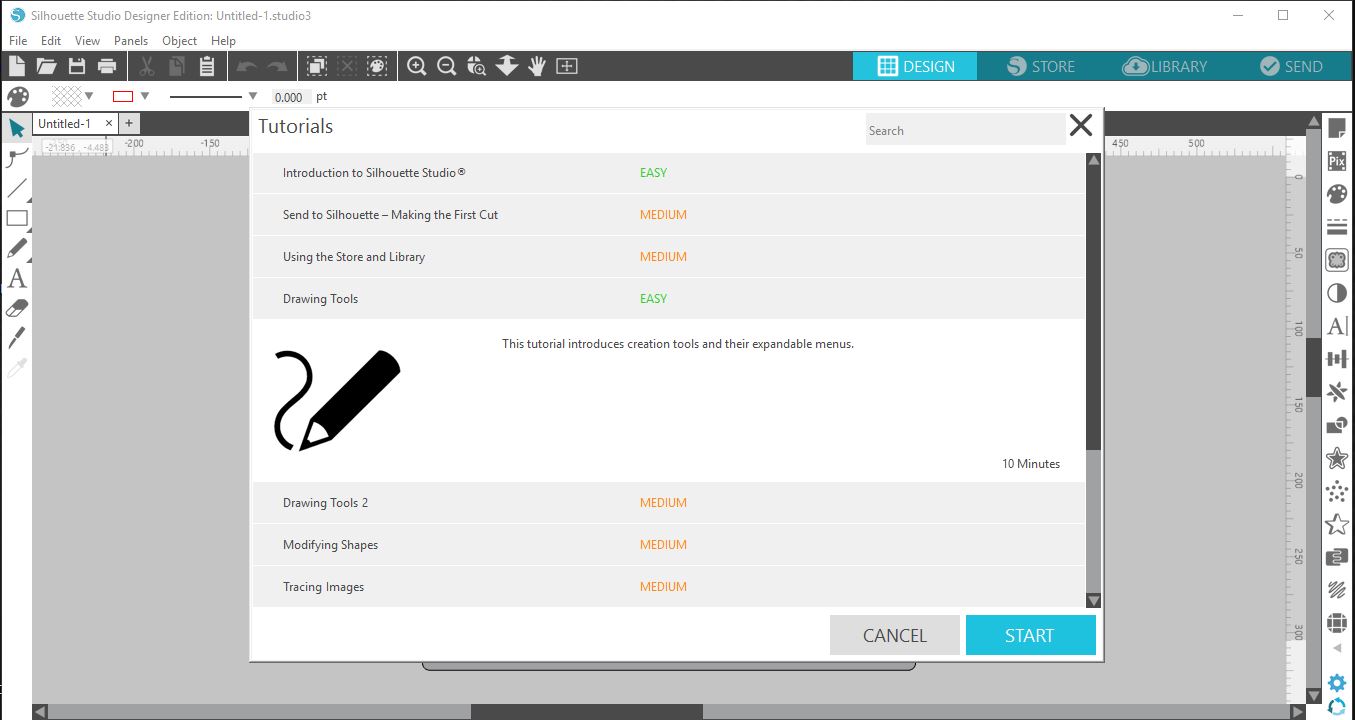Click the Undo arrow icon

click(246, 66)
